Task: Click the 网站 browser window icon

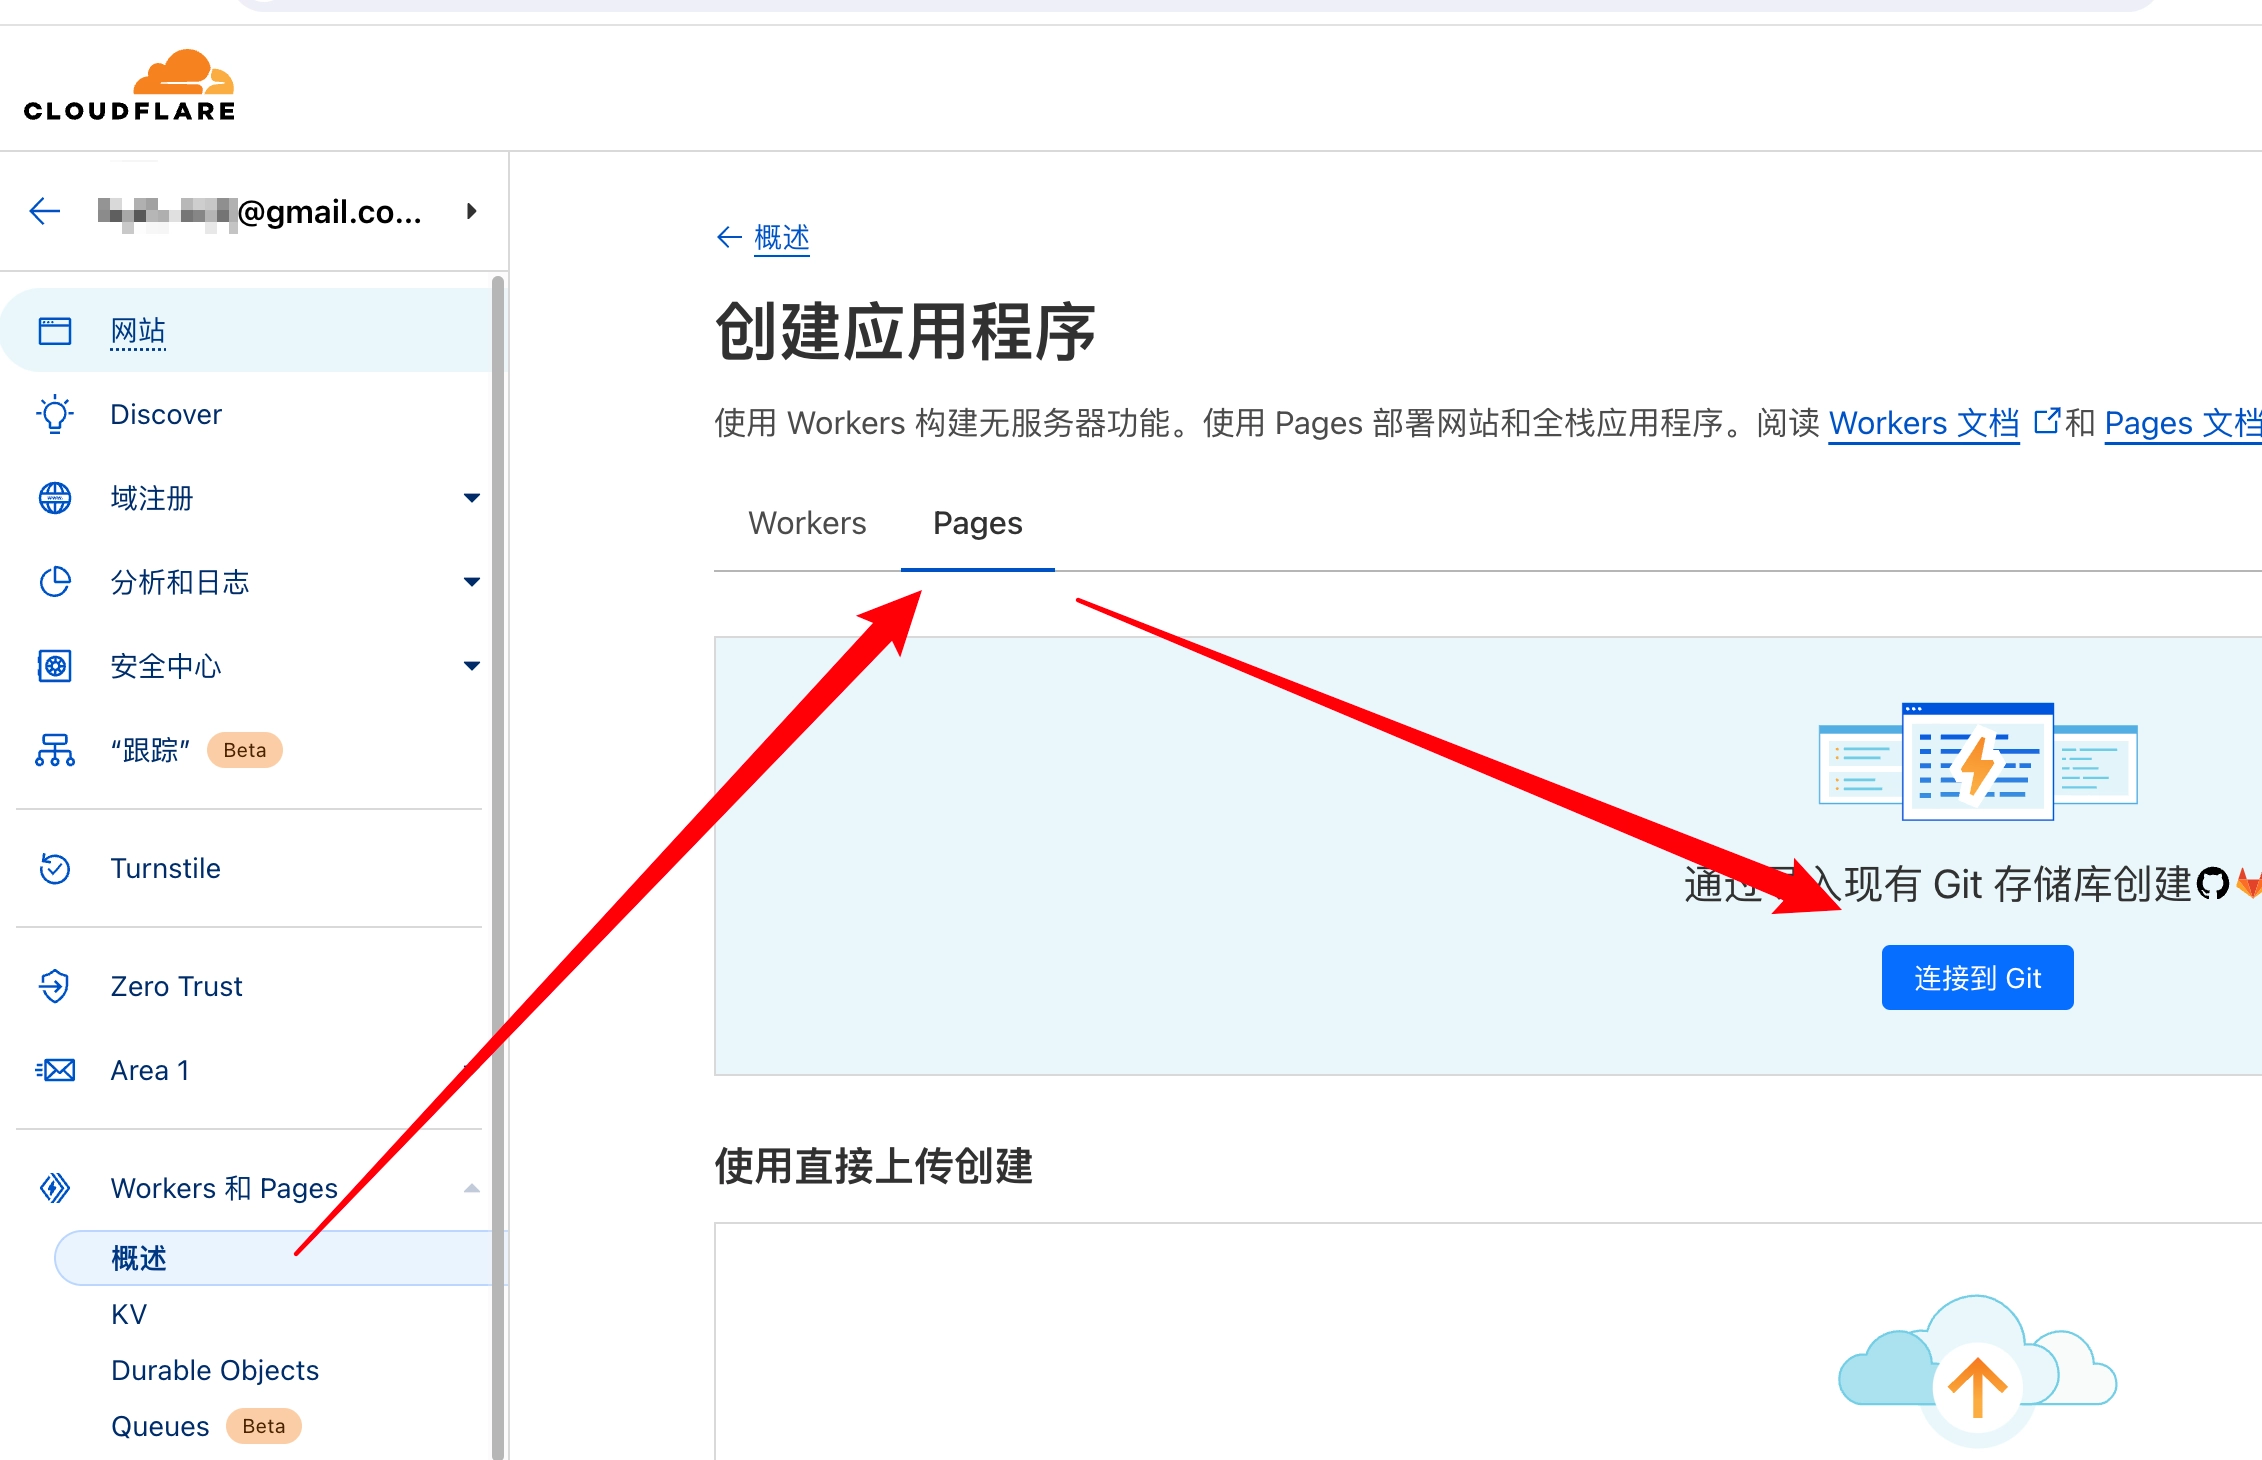Action: (x=55, y=331)
